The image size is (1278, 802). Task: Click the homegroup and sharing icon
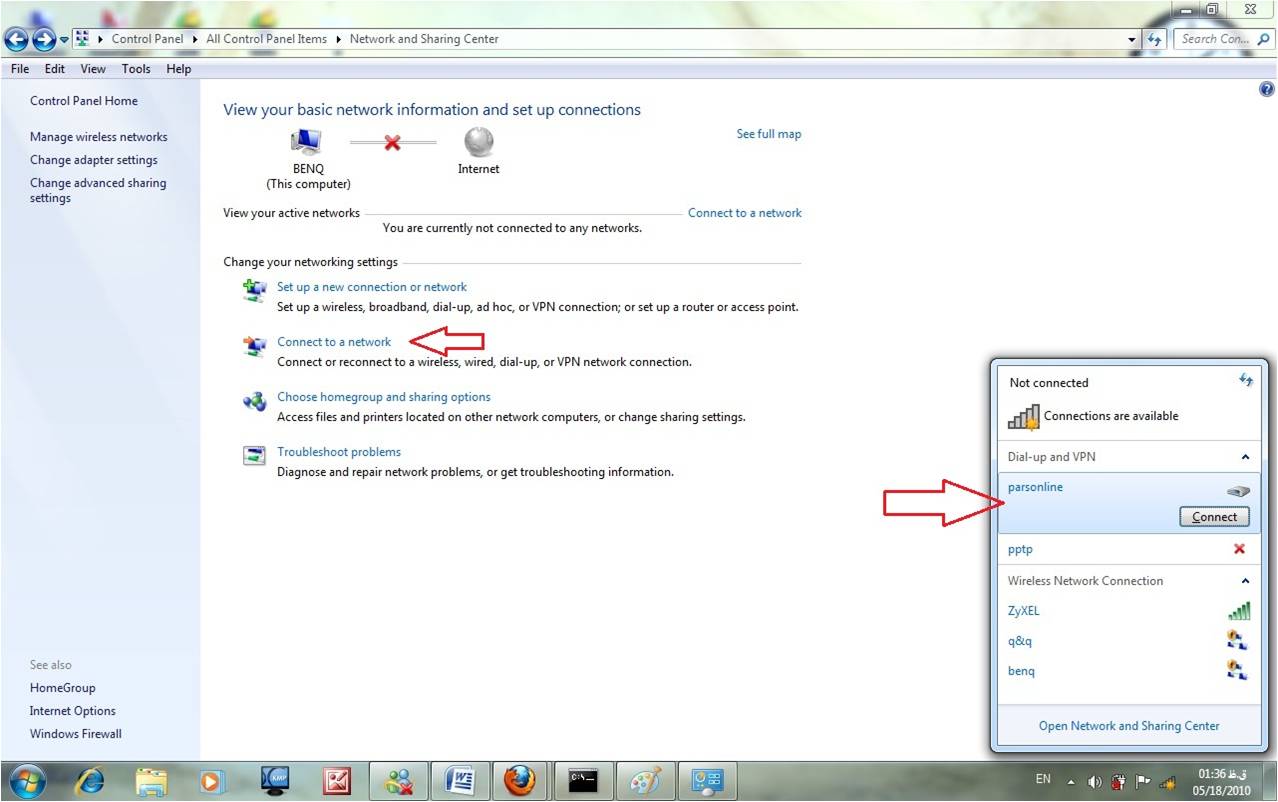(254, 401)
